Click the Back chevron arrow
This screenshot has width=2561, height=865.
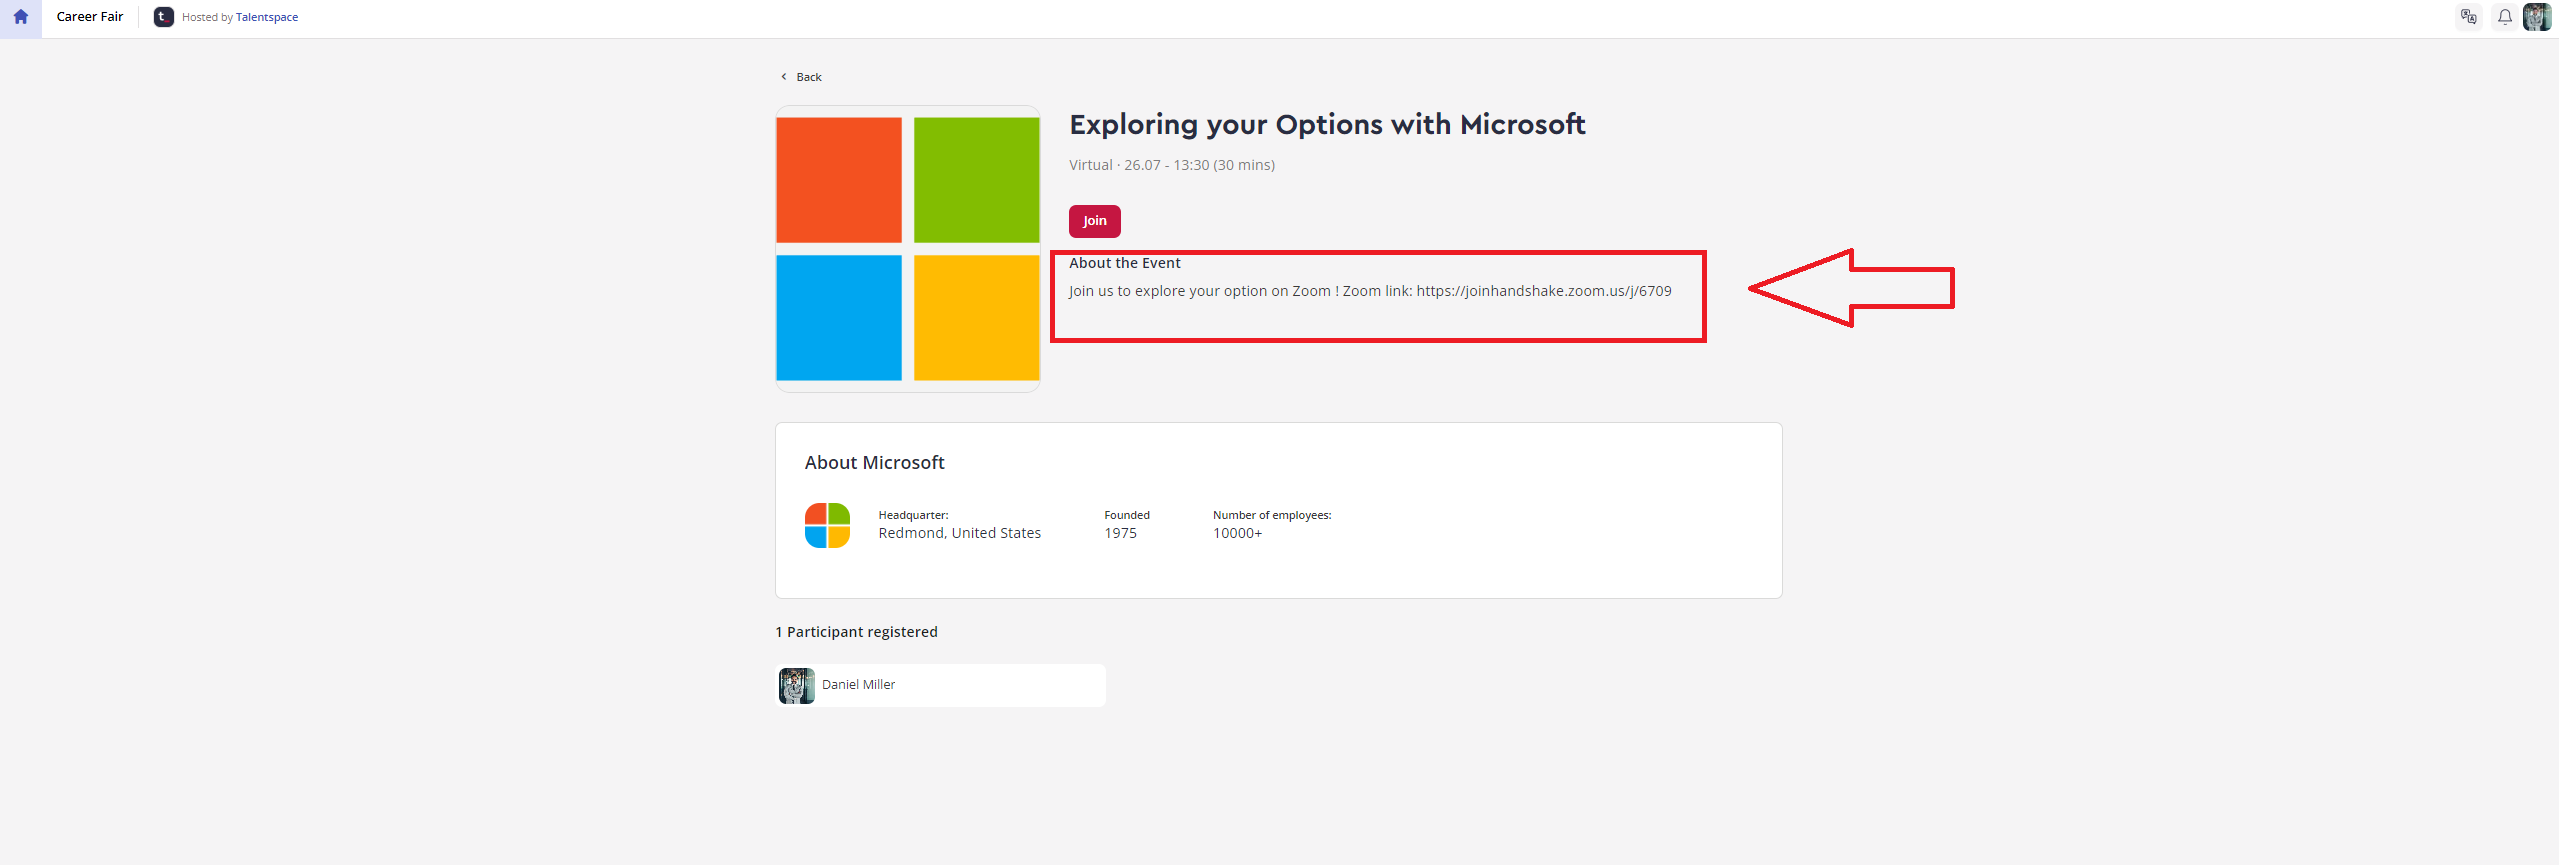point(784,77)
